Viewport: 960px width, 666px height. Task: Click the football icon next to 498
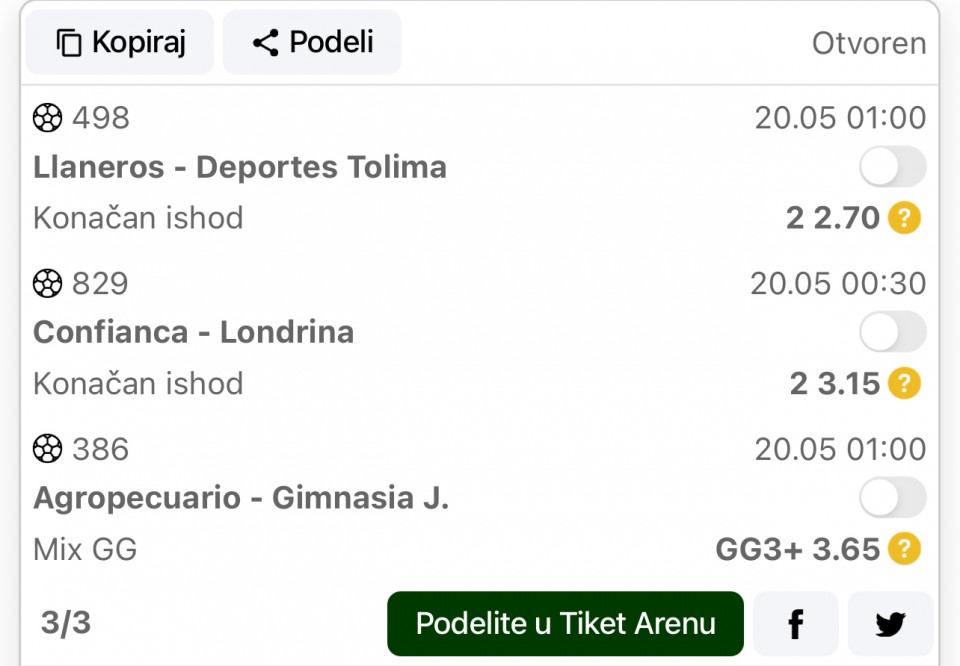(47, 118)
